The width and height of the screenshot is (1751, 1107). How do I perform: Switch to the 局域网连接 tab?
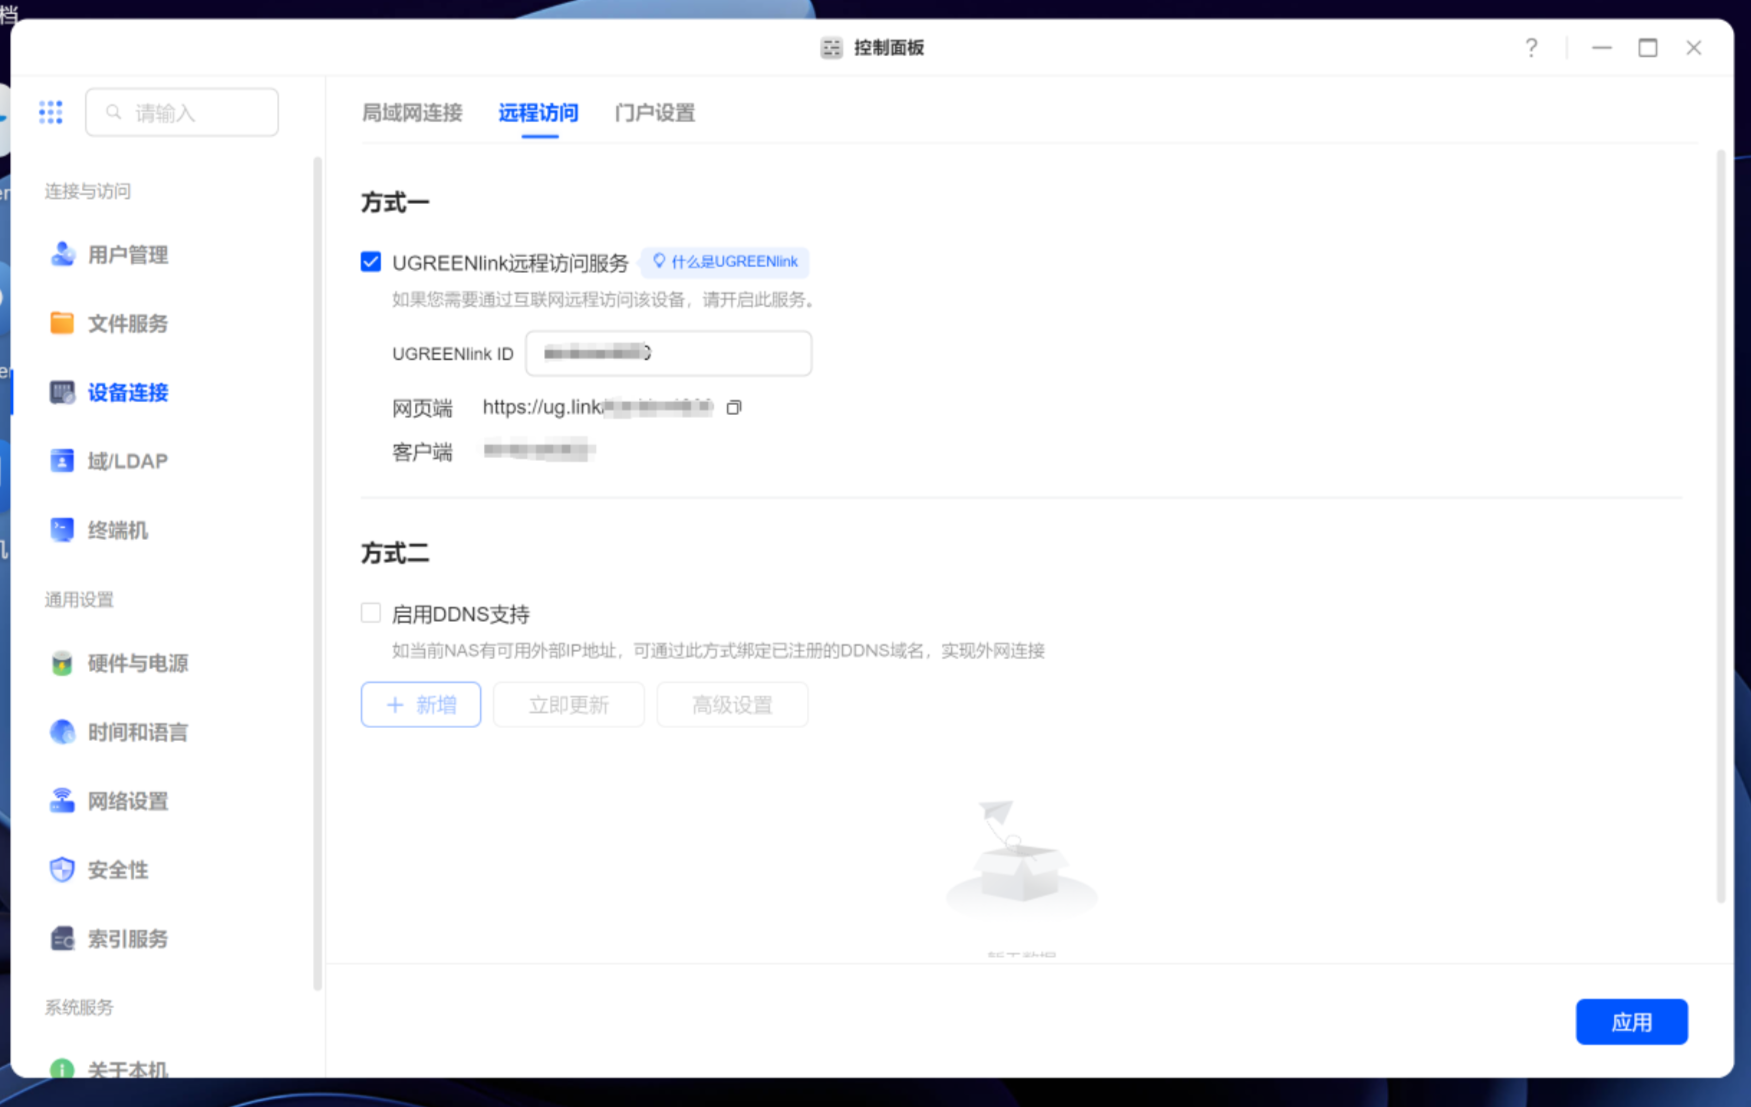pyautogui.click(x=412, y=113)
